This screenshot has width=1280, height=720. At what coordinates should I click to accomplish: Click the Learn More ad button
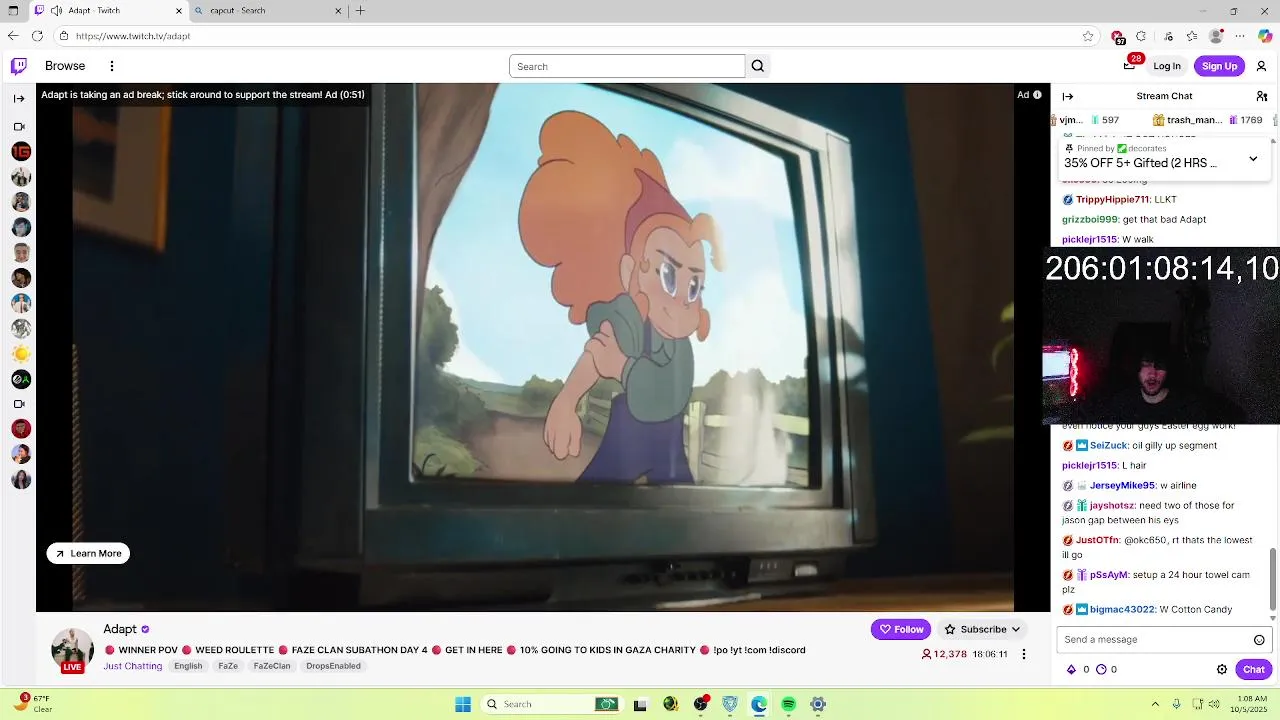tap(88, 553)
